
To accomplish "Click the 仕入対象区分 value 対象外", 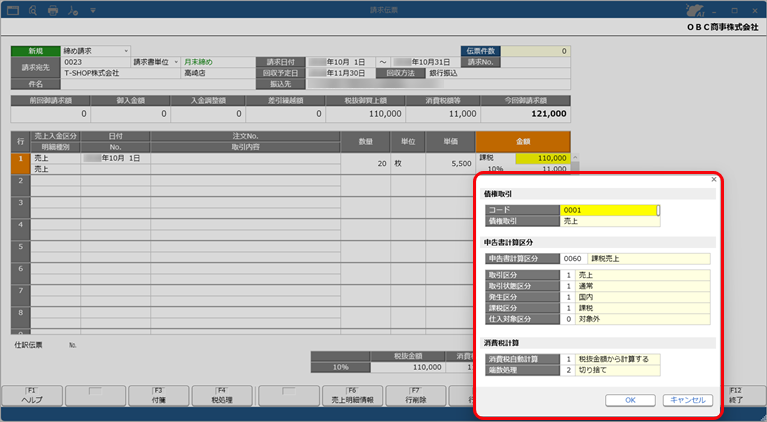I will click(x=642, y=319).
